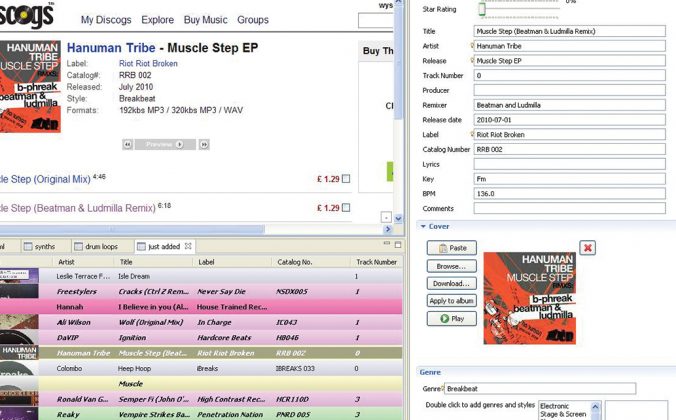Collapse the Cover section
This screenshot has width=676, height=420.
[423, 226]
